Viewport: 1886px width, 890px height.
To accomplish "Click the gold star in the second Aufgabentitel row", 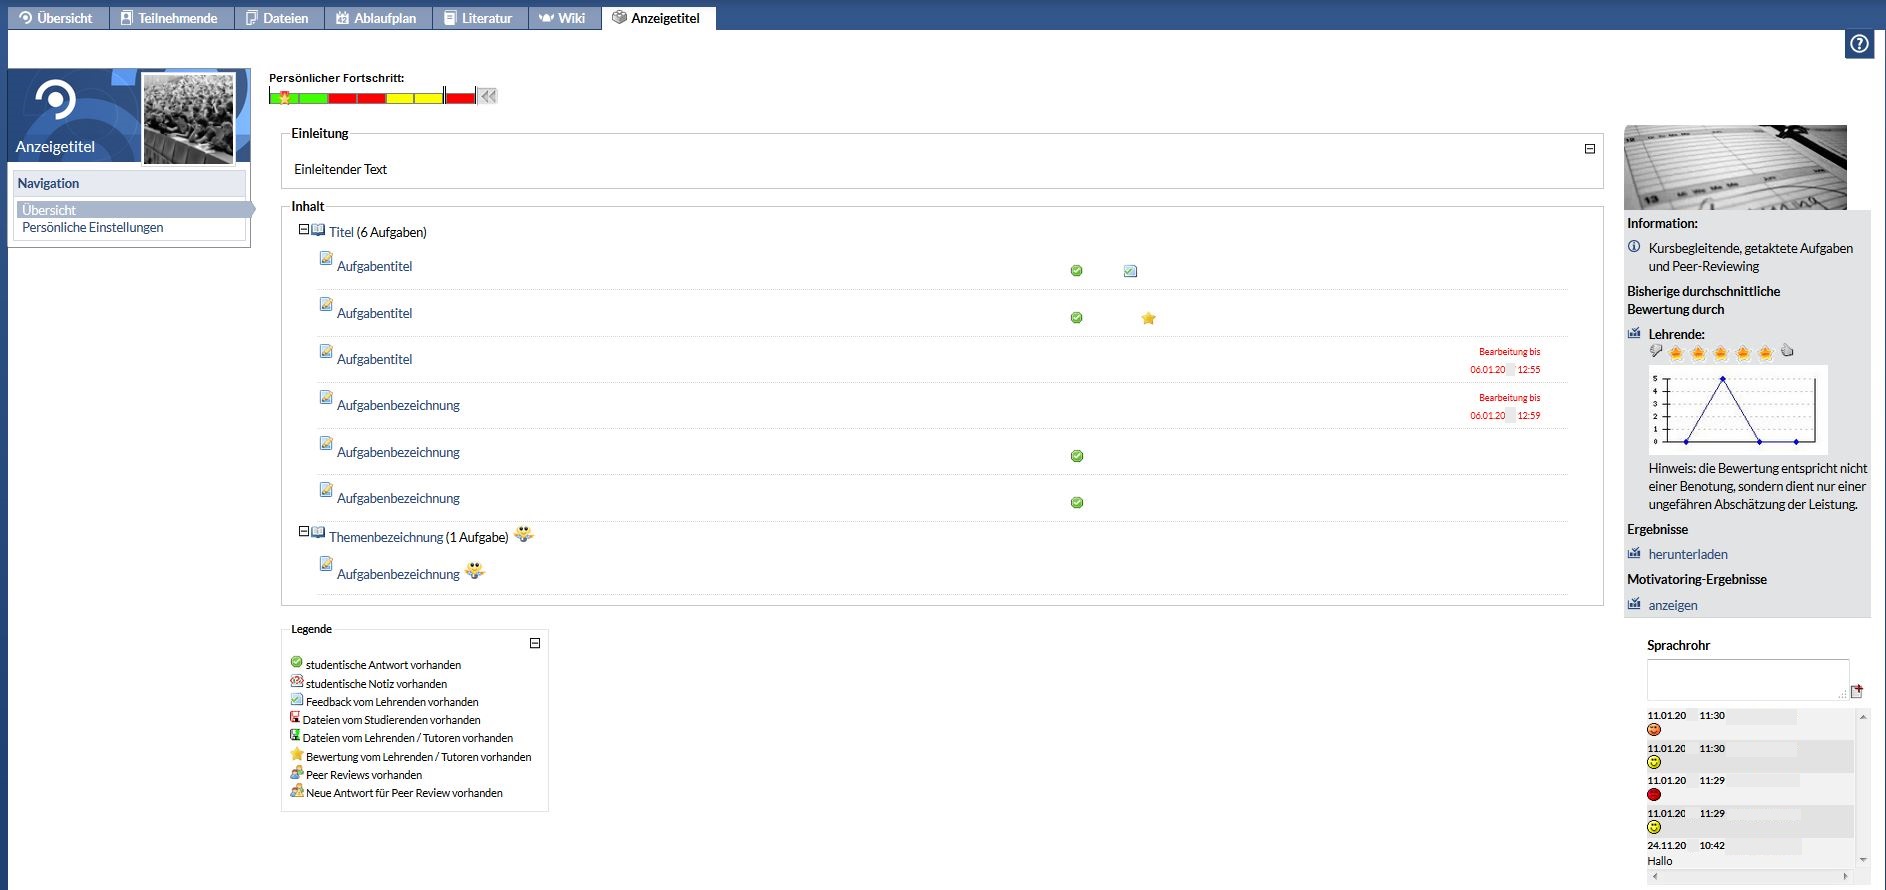I will coord(1148,319).
